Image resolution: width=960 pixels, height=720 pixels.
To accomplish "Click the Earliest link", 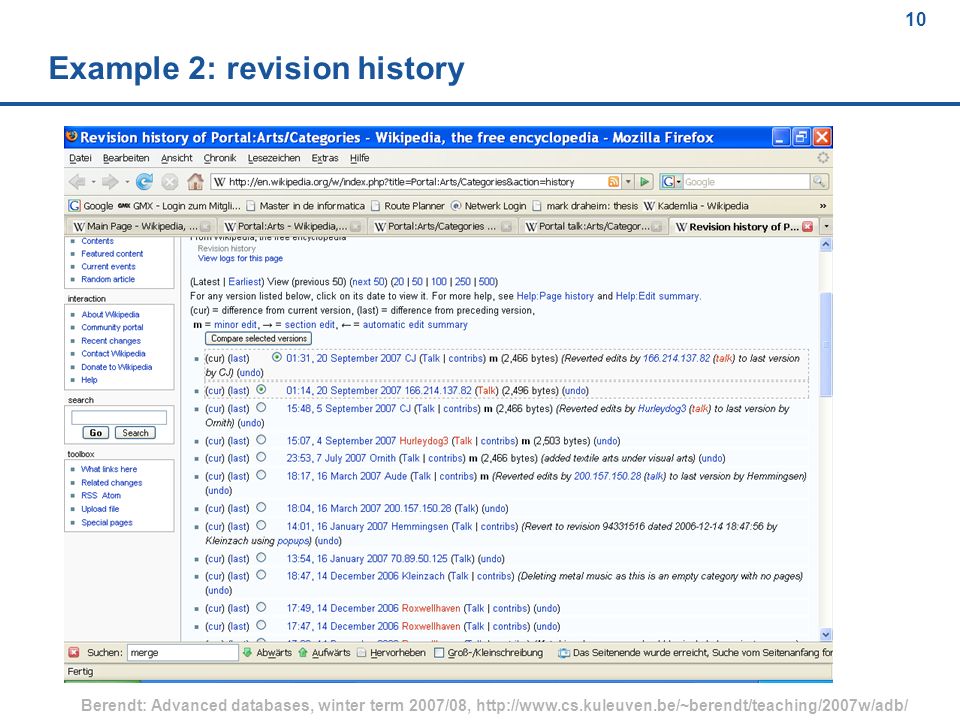I will (x=245, y=282).
